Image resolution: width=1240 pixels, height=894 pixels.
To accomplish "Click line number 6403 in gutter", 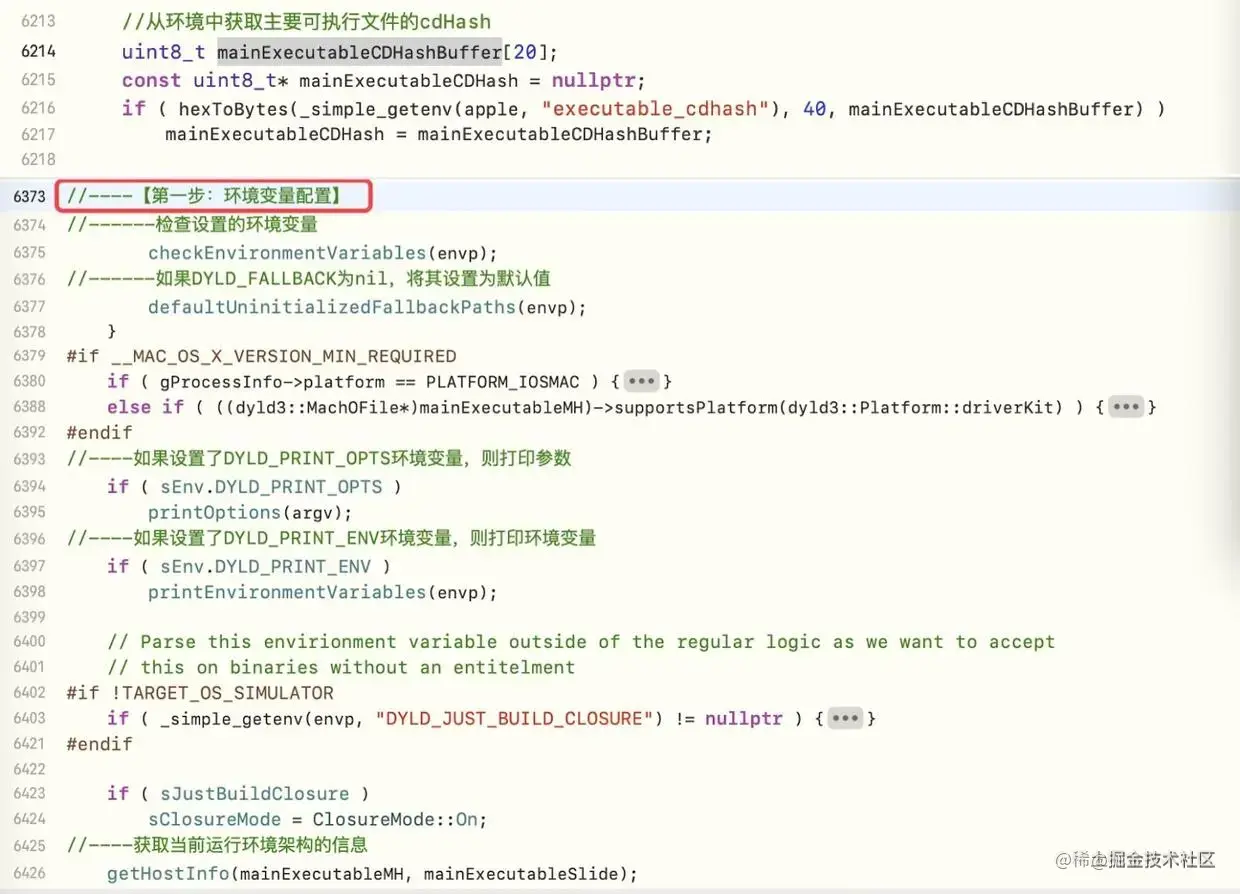I will pyautogui.click(x=30, y=718).
